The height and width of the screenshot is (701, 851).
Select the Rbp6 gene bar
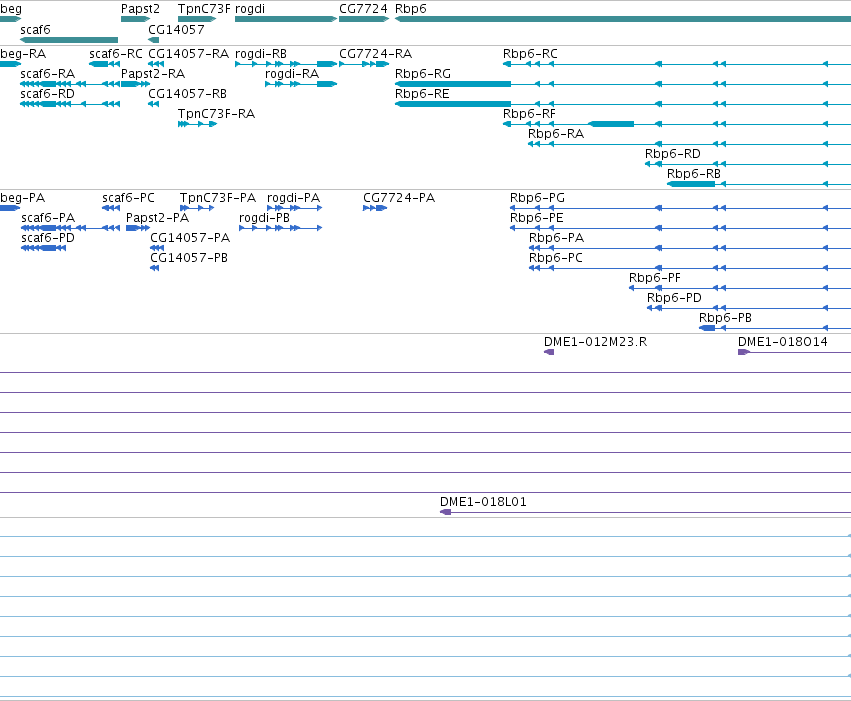623,19
